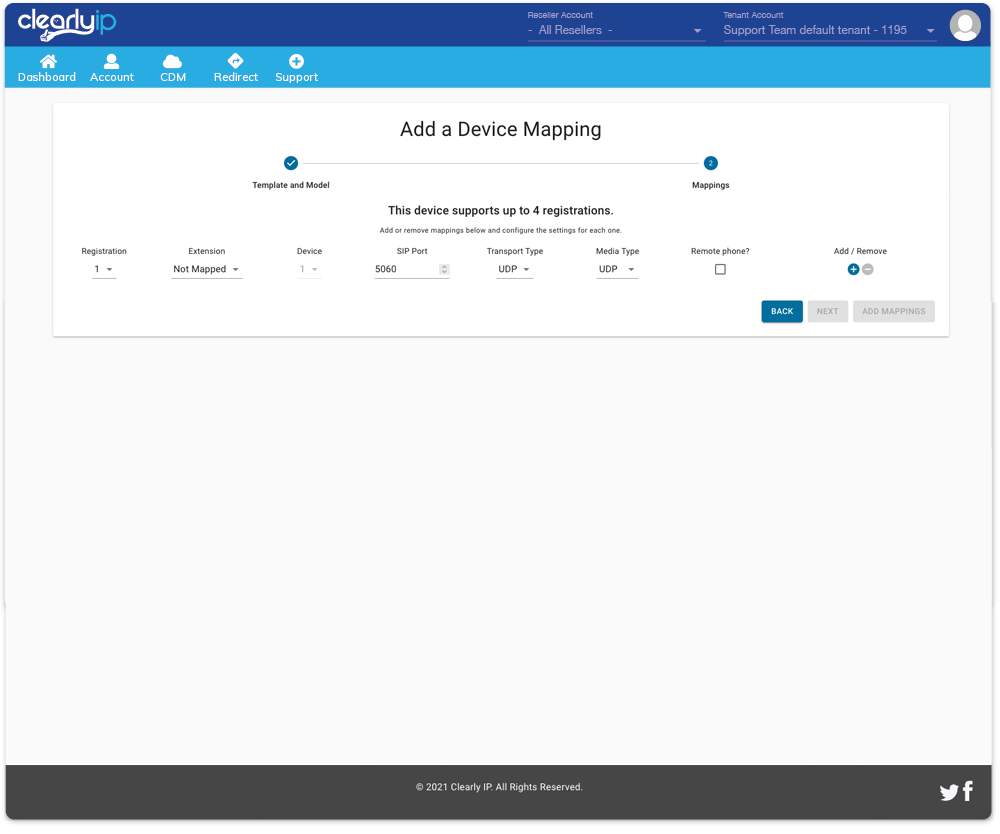This screenshot has height=834, width=1000.
Task: Open the Facebook link in footer
Action: (968, 792)
